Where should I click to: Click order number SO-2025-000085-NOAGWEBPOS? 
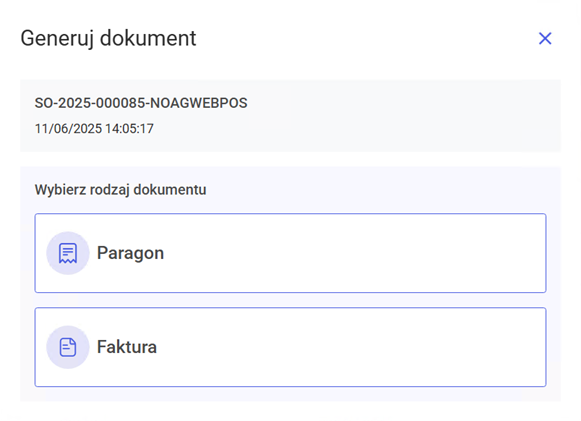(x=141, y=103)
